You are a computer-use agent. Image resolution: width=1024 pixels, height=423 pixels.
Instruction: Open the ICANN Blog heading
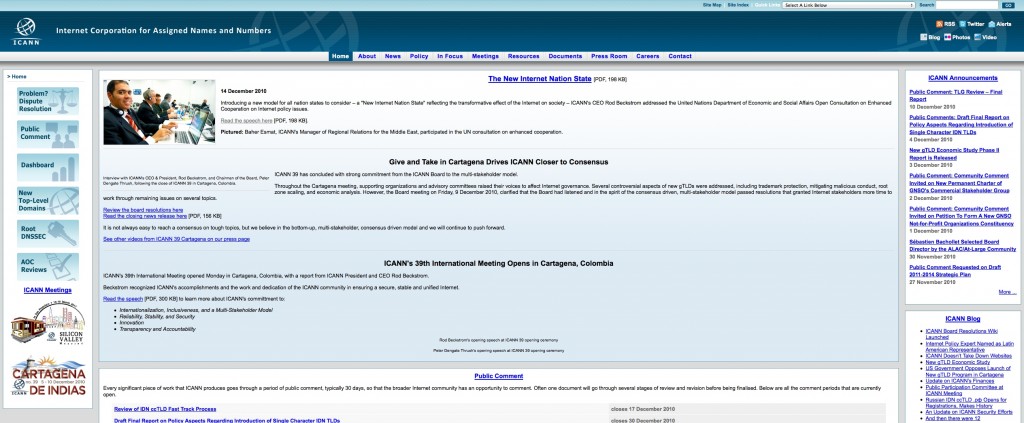[963, 319]
